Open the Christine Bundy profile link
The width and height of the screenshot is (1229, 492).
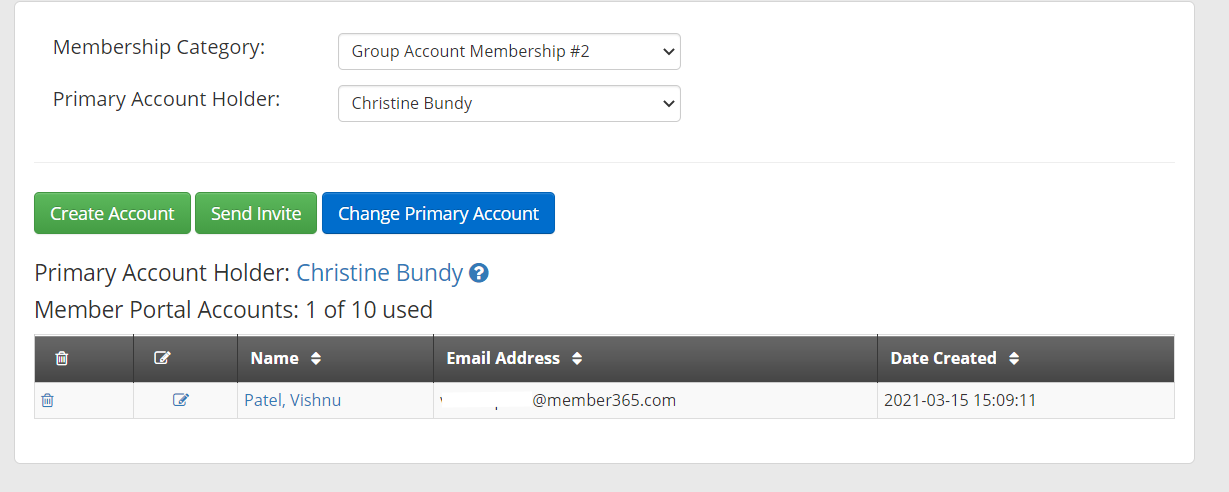(x=380, y=273)
